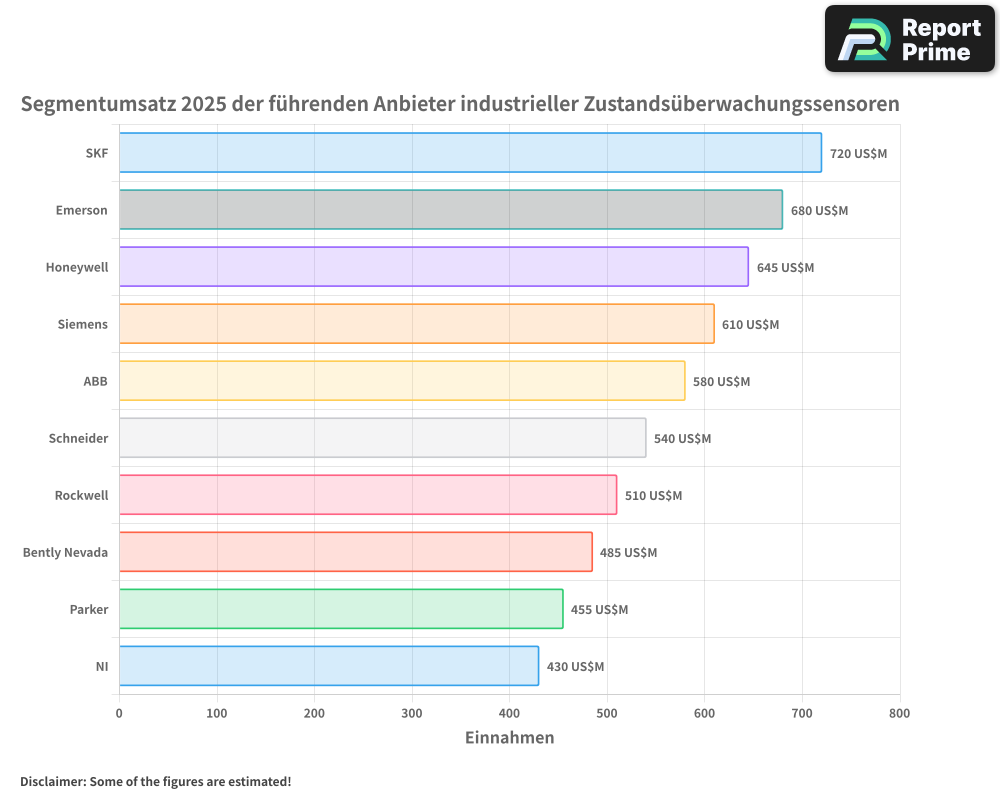Select the ABB bar
1000x800 pixels.
click(x=400, y=381)
